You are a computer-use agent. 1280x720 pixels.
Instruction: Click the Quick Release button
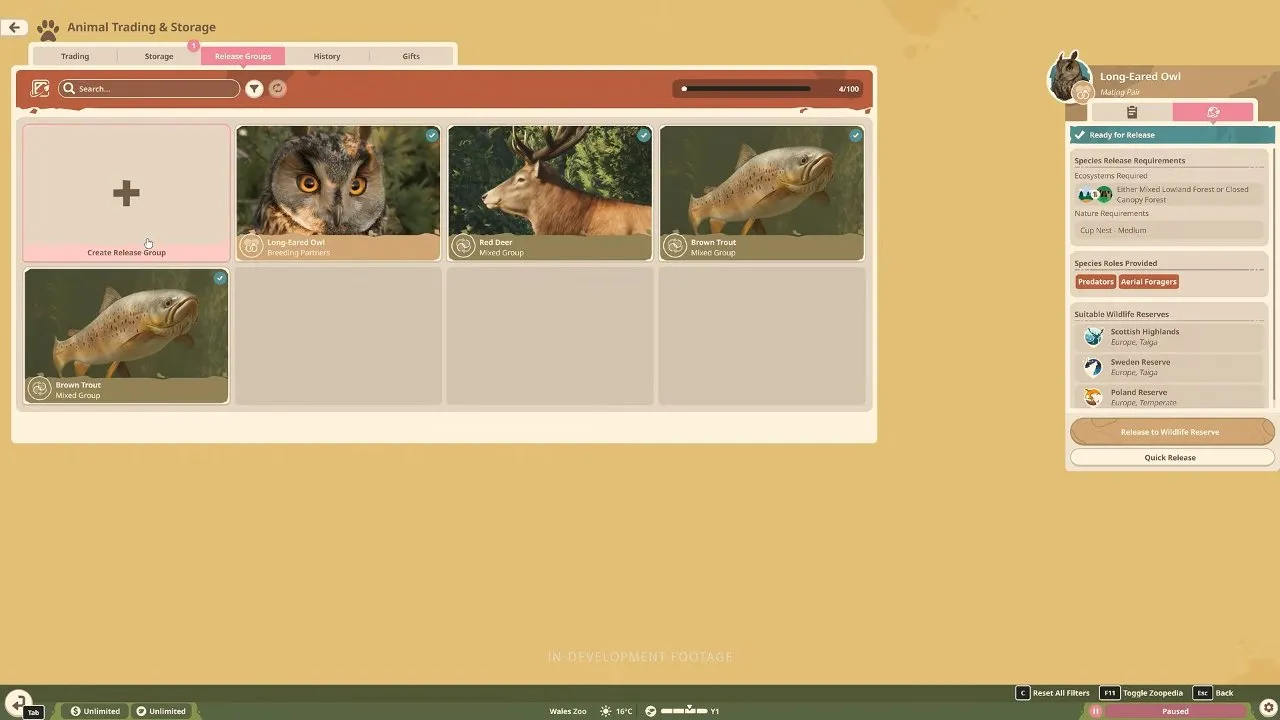point(1172,457)
